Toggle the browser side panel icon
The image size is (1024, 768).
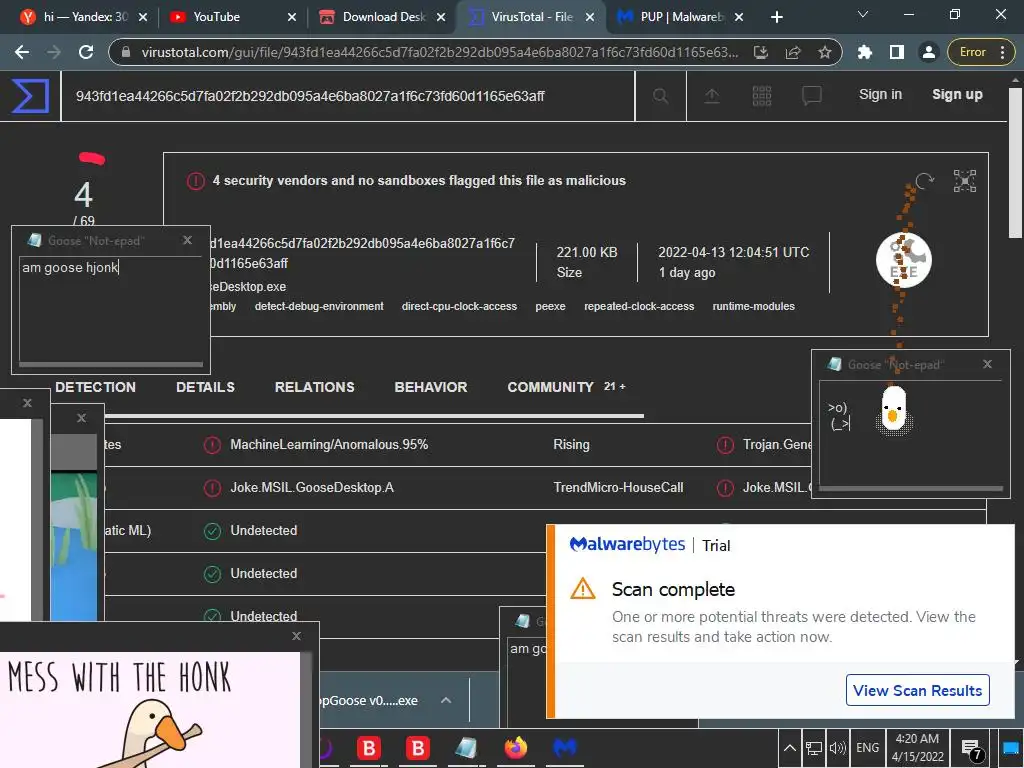point(897,52)
